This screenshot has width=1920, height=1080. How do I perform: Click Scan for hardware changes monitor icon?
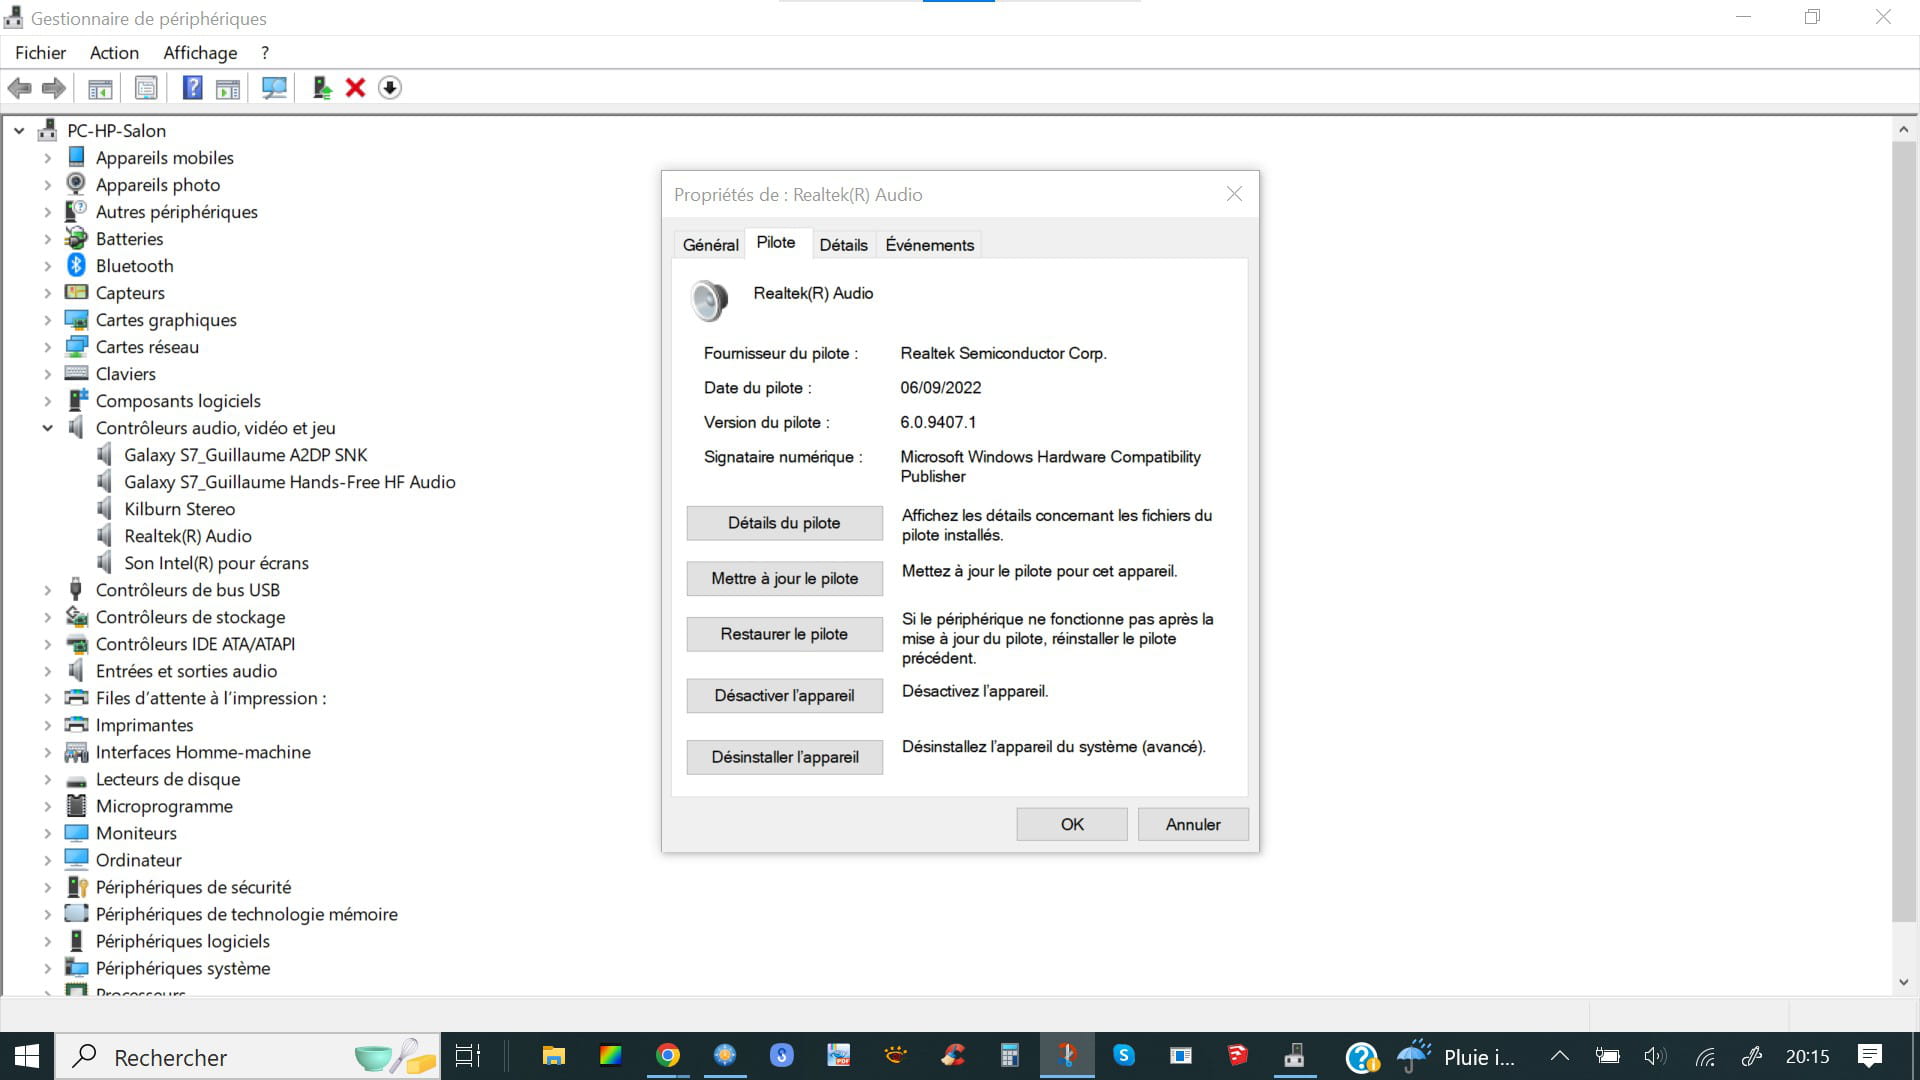(x=274, y=88)
